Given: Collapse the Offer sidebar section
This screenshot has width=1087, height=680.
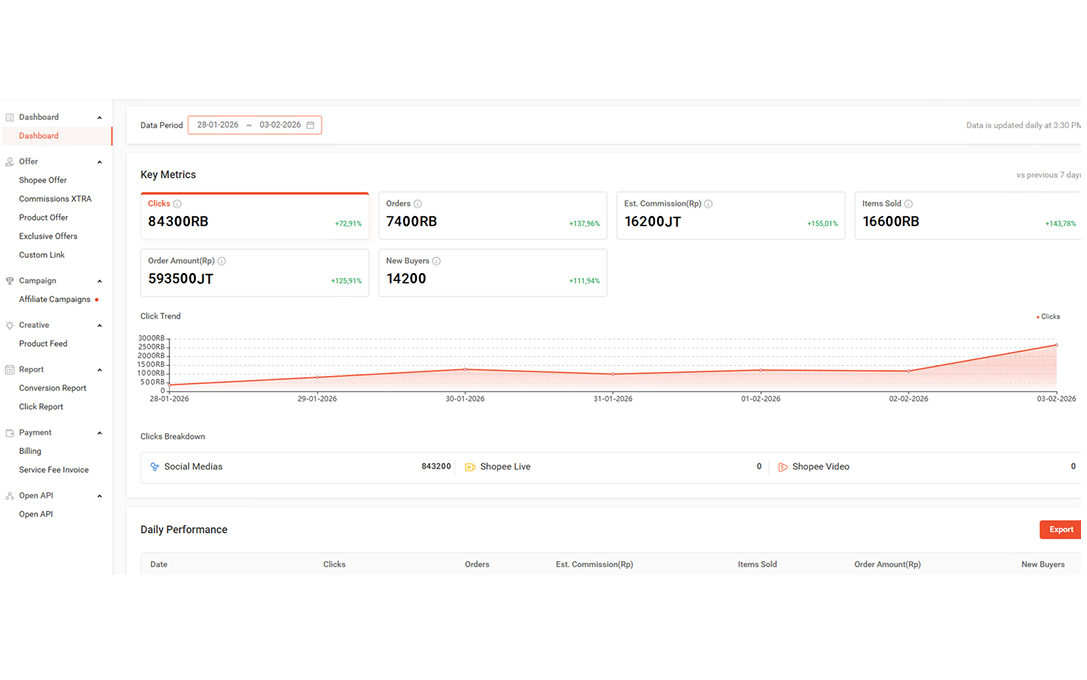Looking at the screenshot, I should pyautogui.click(x=99, y=162).
